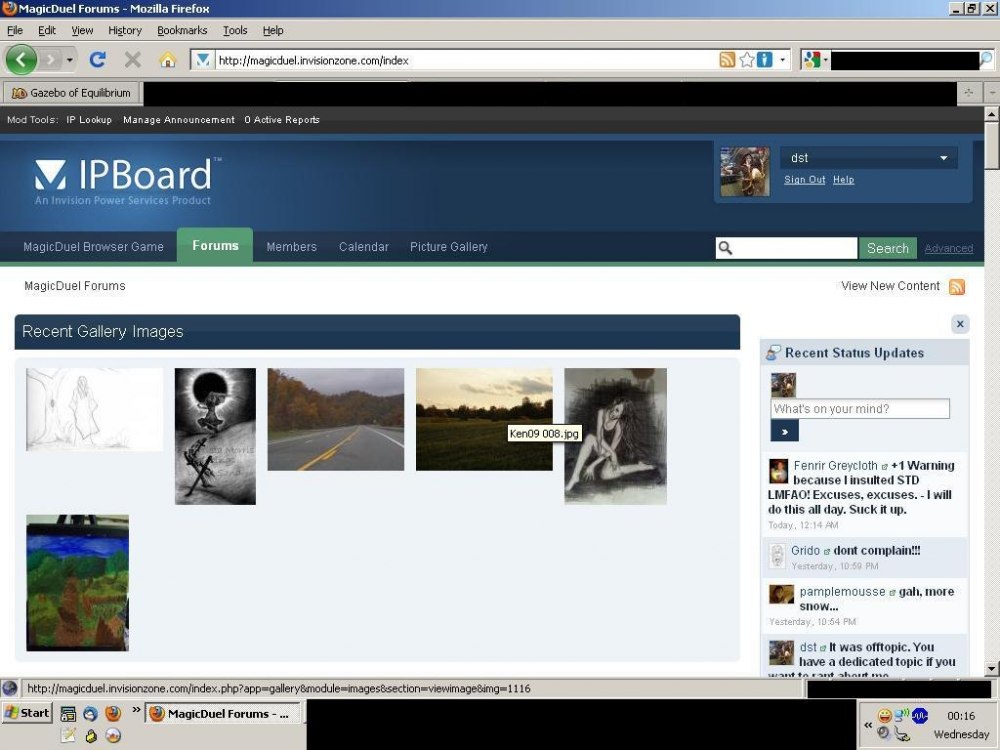The image size is (1000, 750).
Task: Open the Calendar navigation tab
Action: [364, 247]
